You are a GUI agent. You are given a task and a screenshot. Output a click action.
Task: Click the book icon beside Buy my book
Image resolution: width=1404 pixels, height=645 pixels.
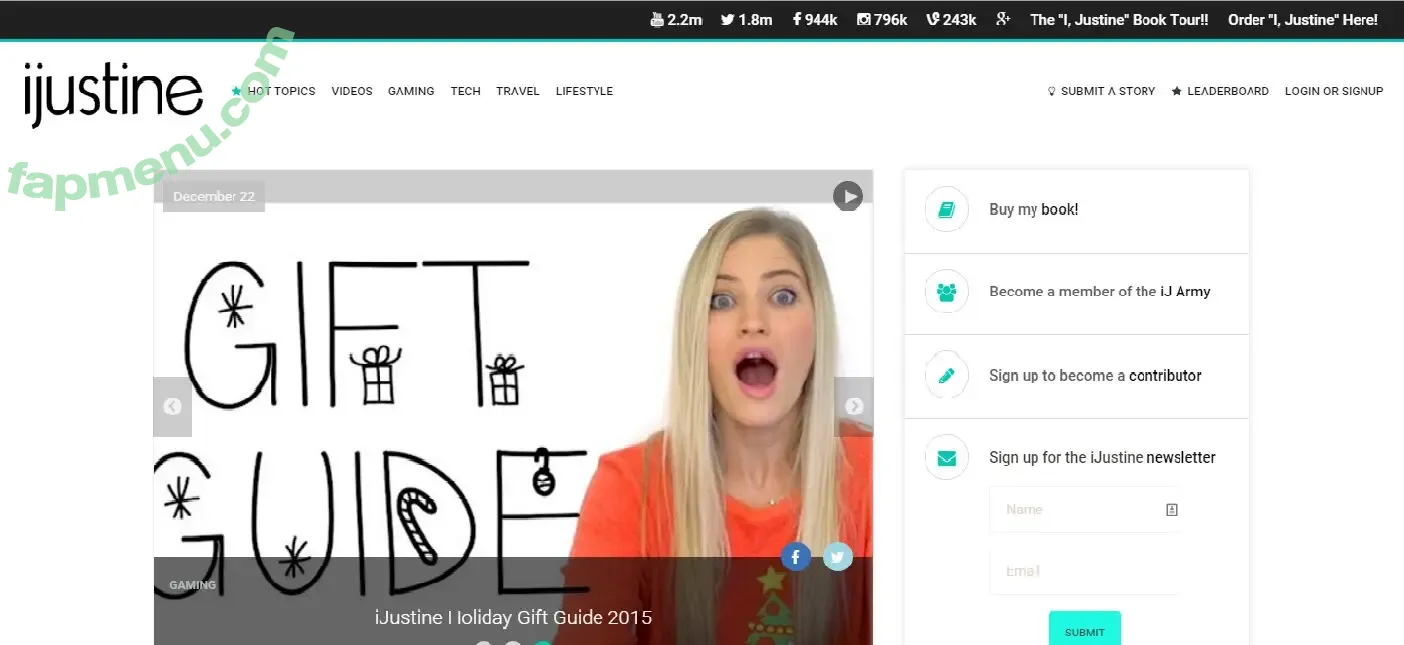[x=947, y=210]
